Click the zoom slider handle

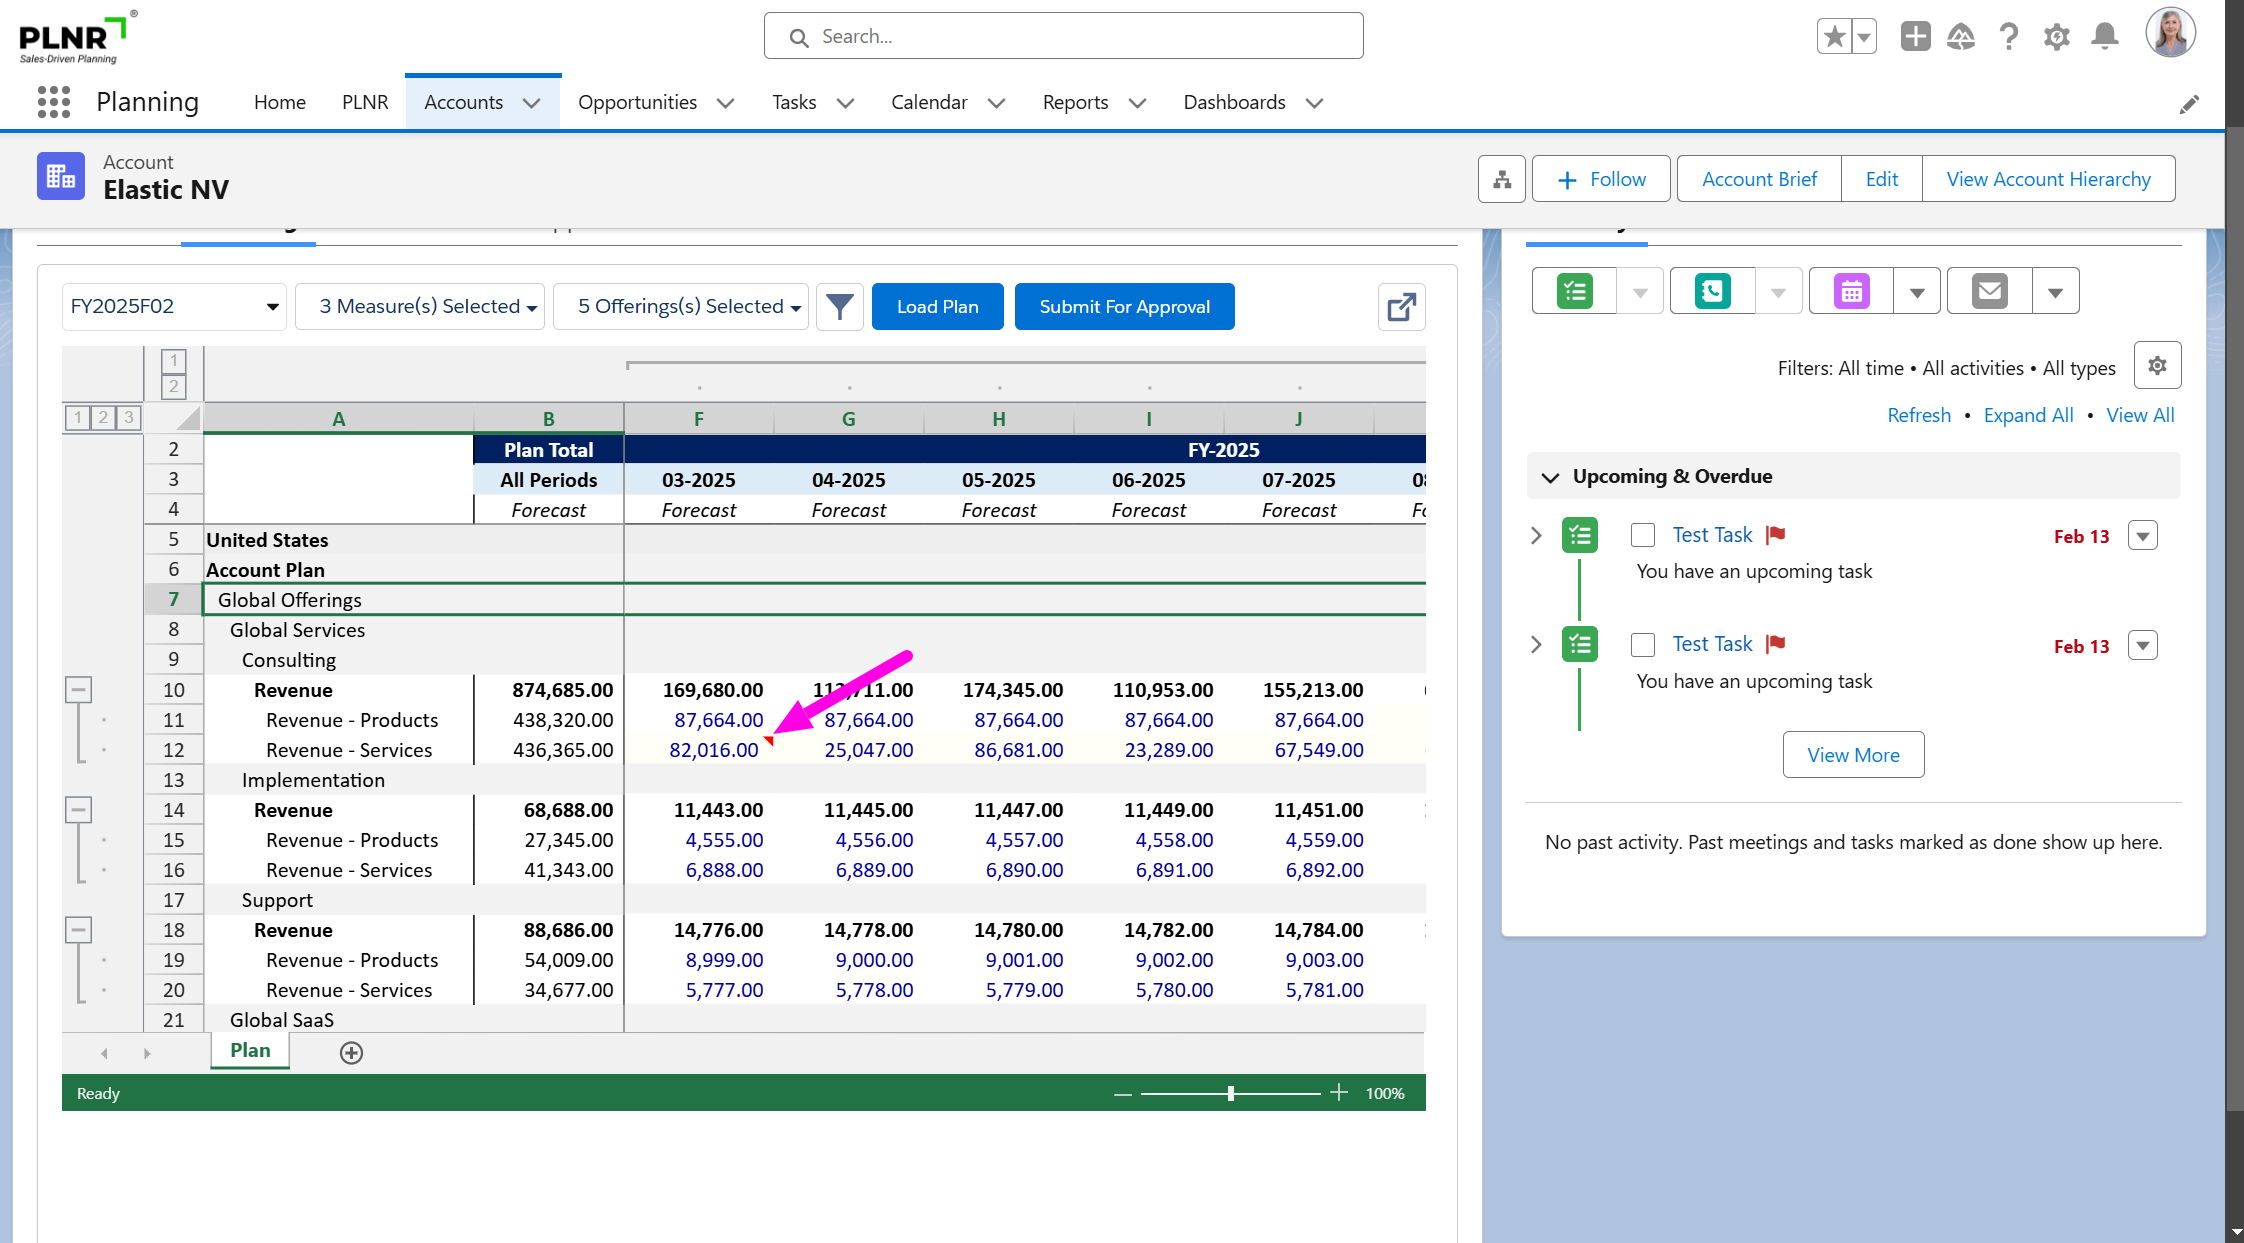(1231, 1093)
